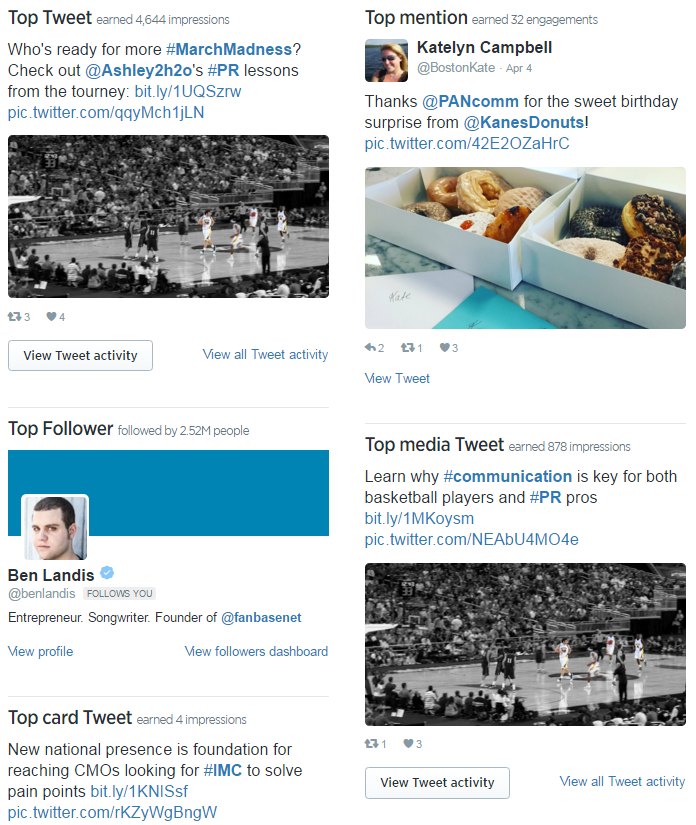Screen dimensions: 696x825
Task: Open the donuts photo in Top mention
Action: [x=525, y=248]
